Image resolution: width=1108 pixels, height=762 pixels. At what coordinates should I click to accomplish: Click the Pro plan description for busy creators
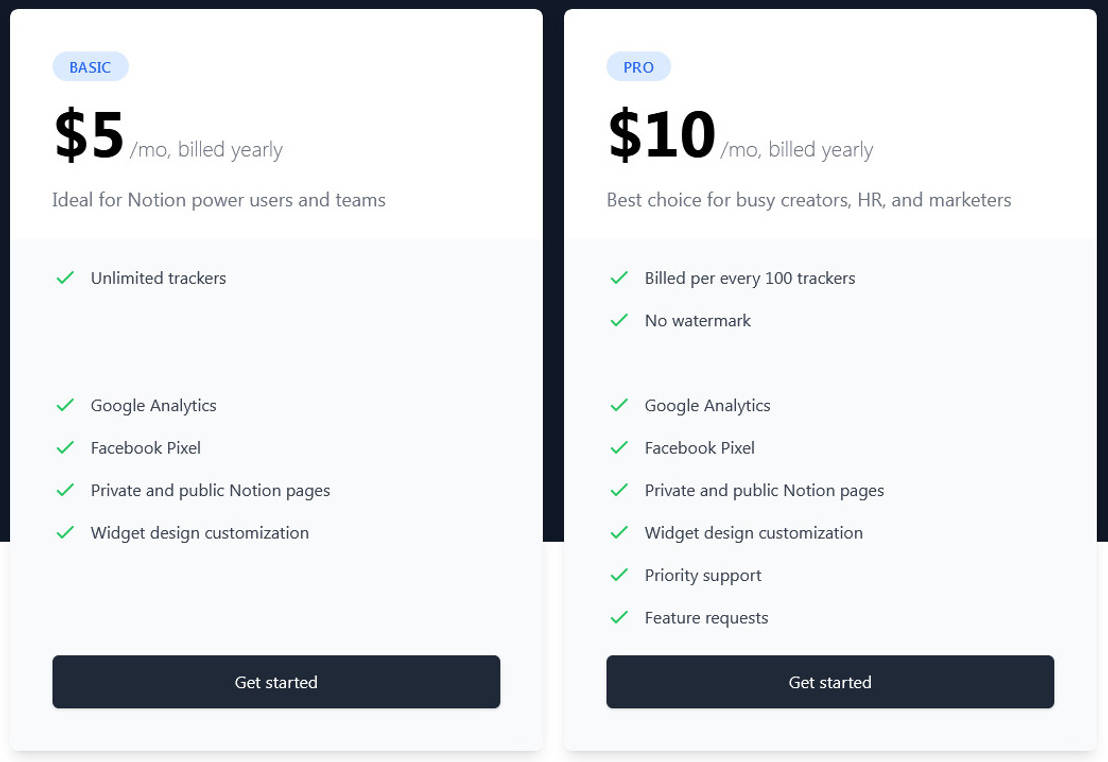point(808,200)
